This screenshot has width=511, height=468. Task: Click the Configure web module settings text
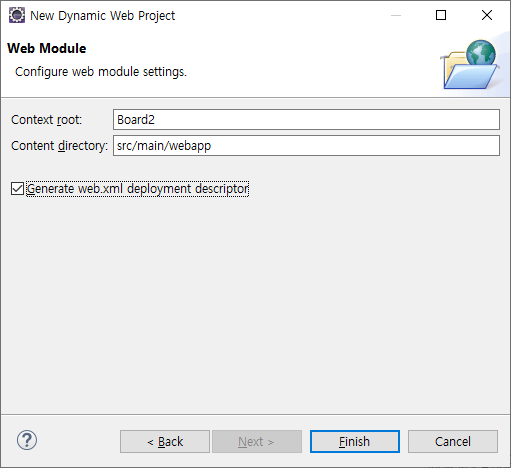pyautogui.click(x=101, y=72)
